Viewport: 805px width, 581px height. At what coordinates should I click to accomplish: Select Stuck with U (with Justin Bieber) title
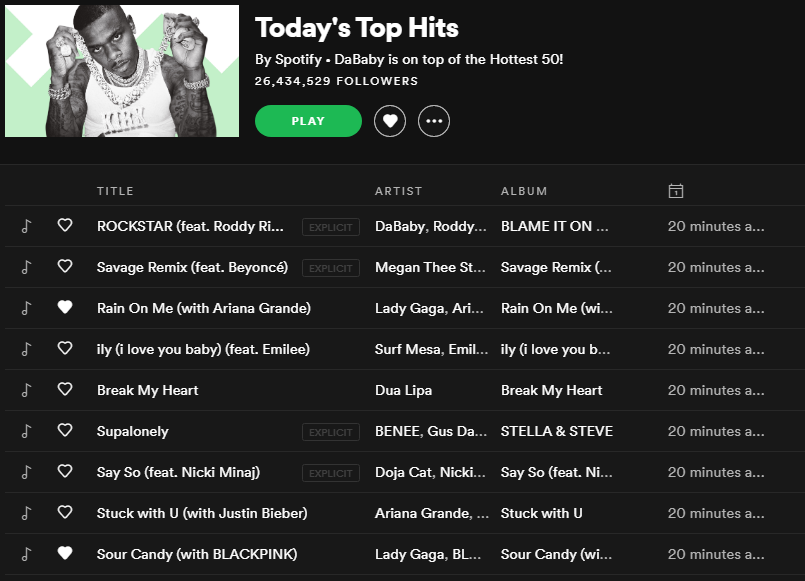(202, 514)
